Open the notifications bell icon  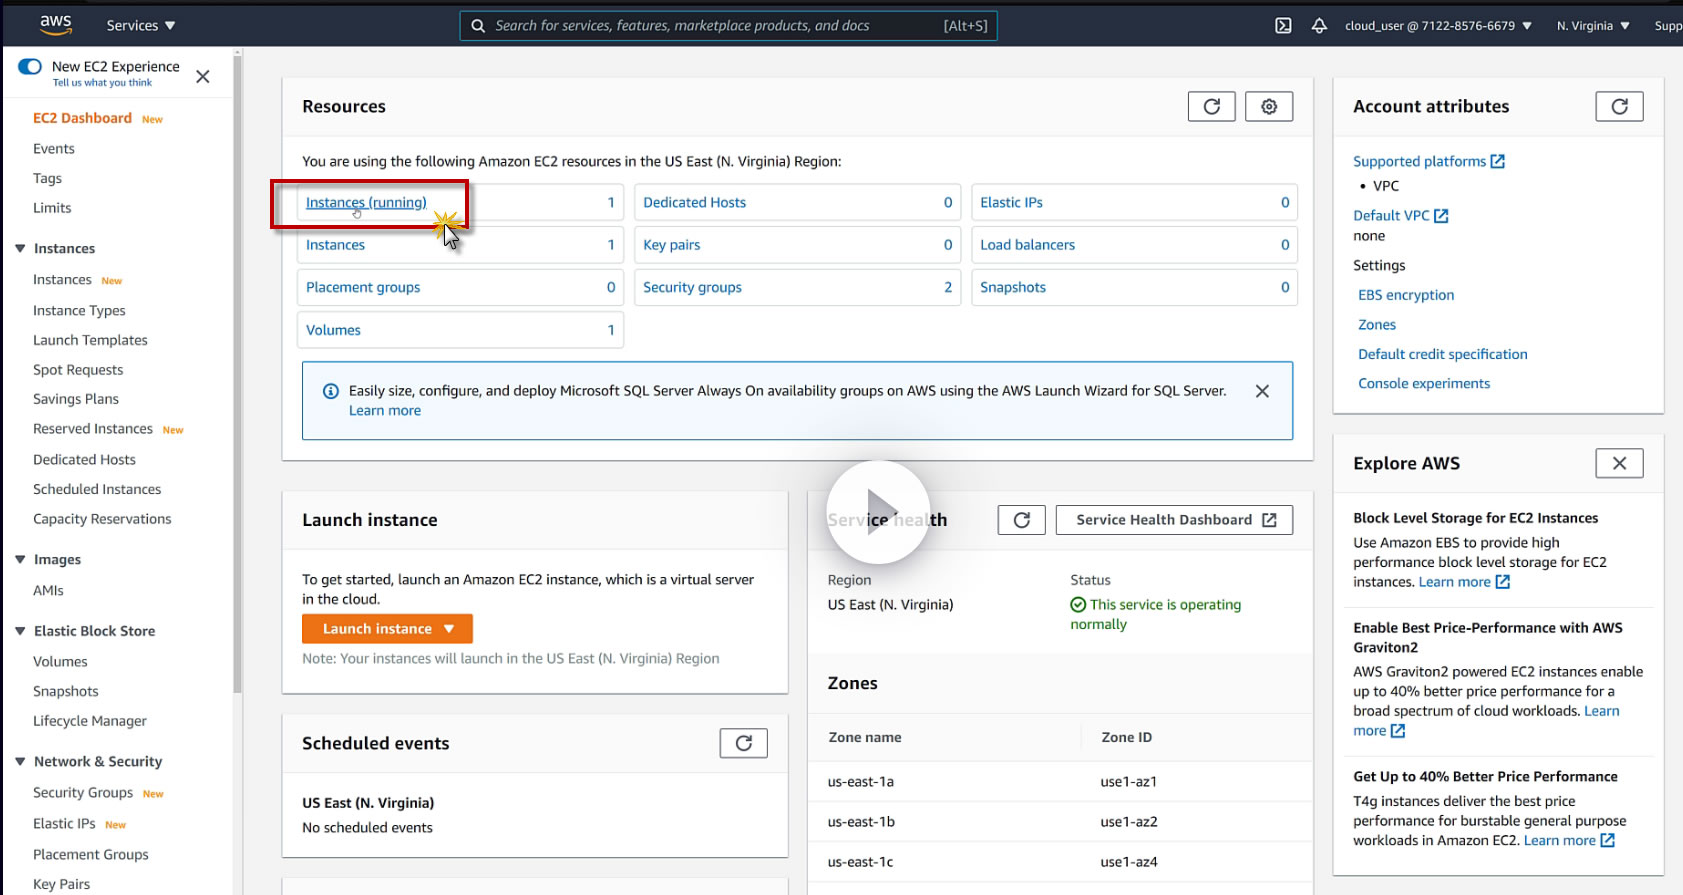coord(1319,26)
